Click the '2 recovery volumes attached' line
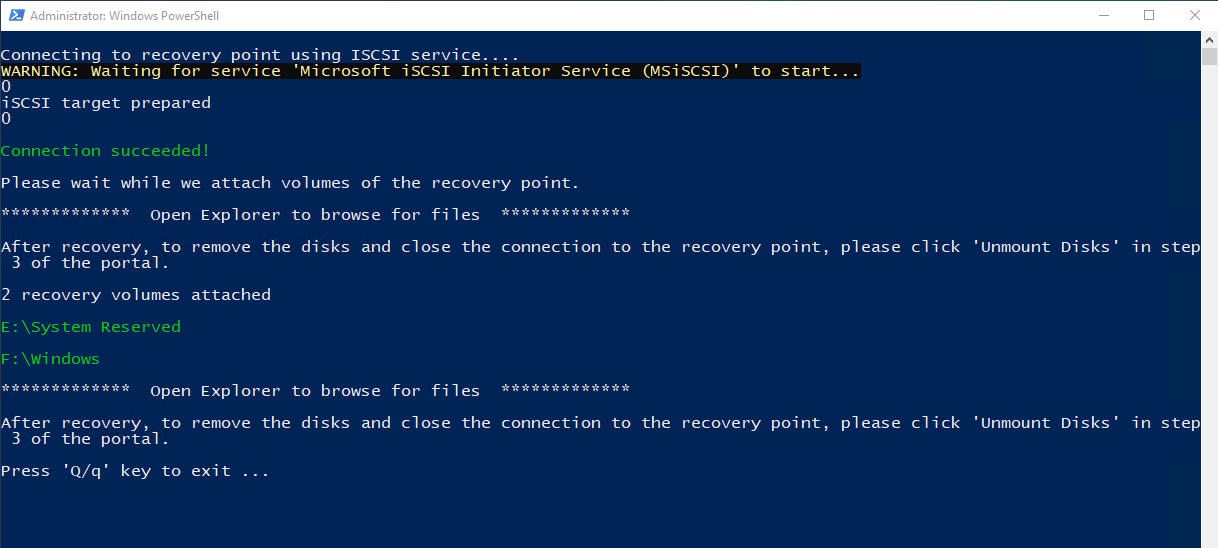 136,295
